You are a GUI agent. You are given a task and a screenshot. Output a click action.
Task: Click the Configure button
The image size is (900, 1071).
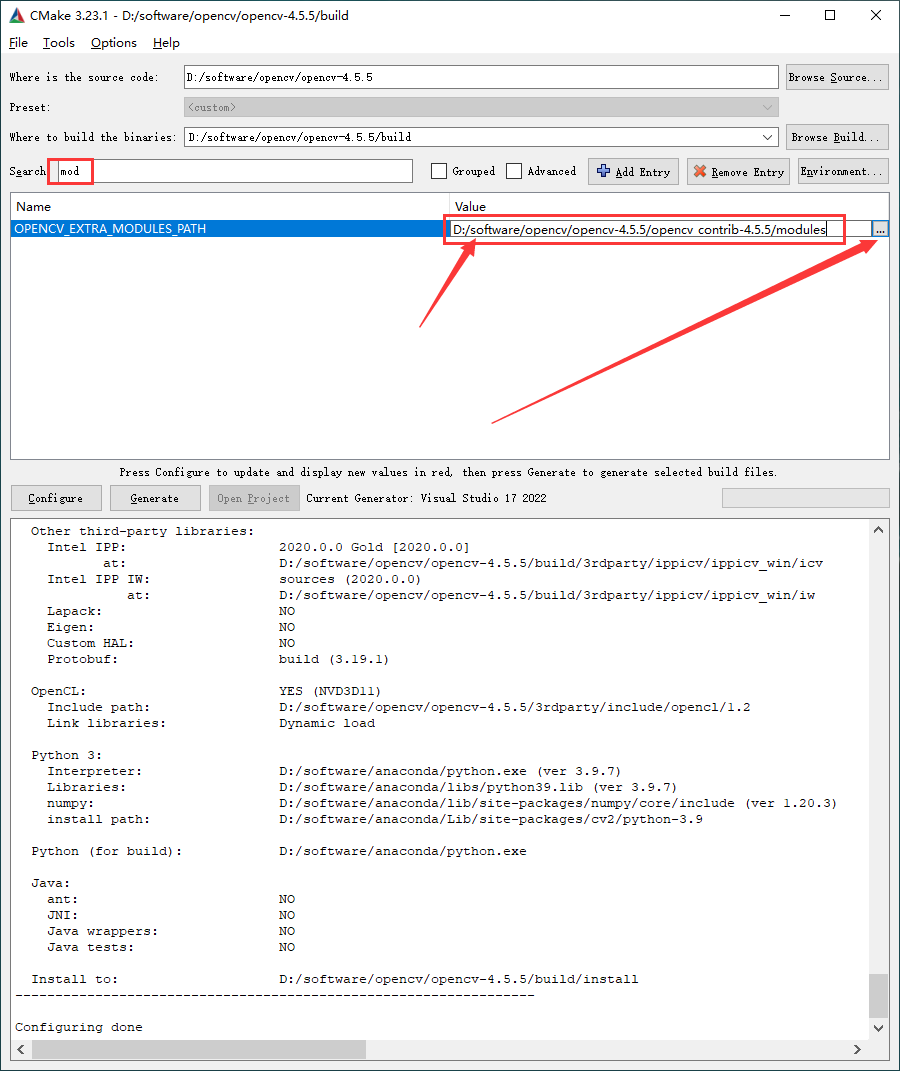56,498
